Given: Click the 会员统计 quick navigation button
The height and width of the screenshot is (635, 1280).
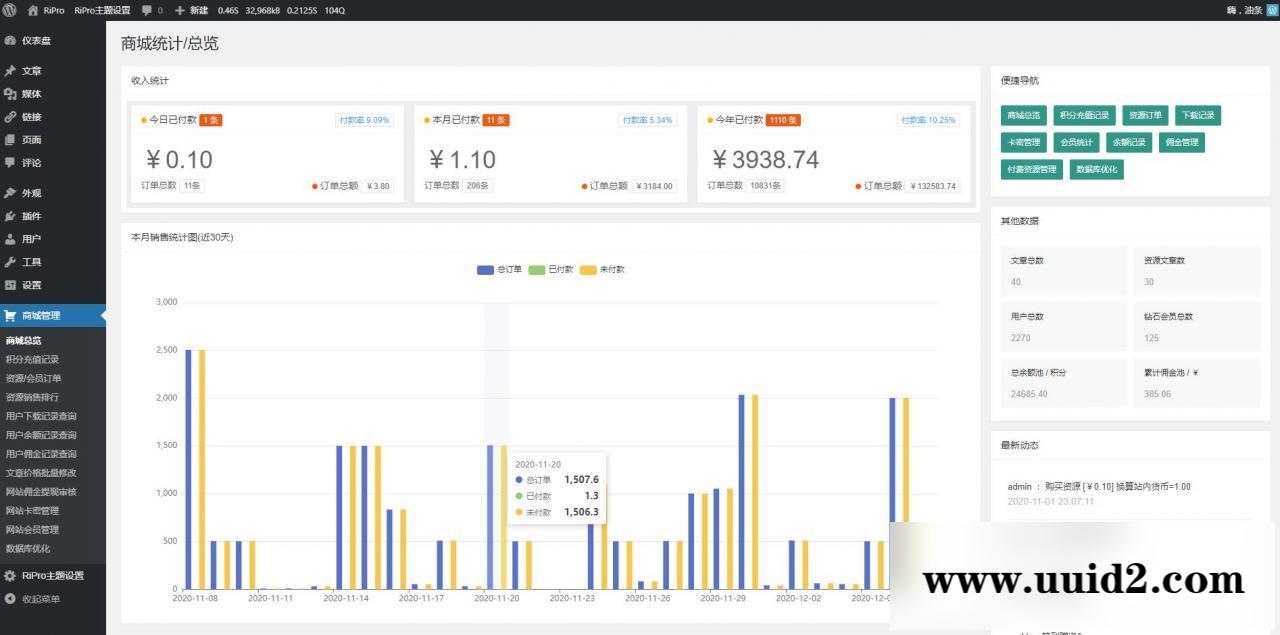Looking at the screenshot, I should pos(1077,142).
